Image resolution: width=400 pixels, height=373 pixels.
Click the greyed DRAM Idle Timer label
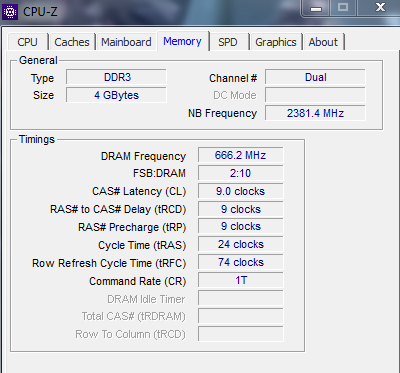pos(146,299)
